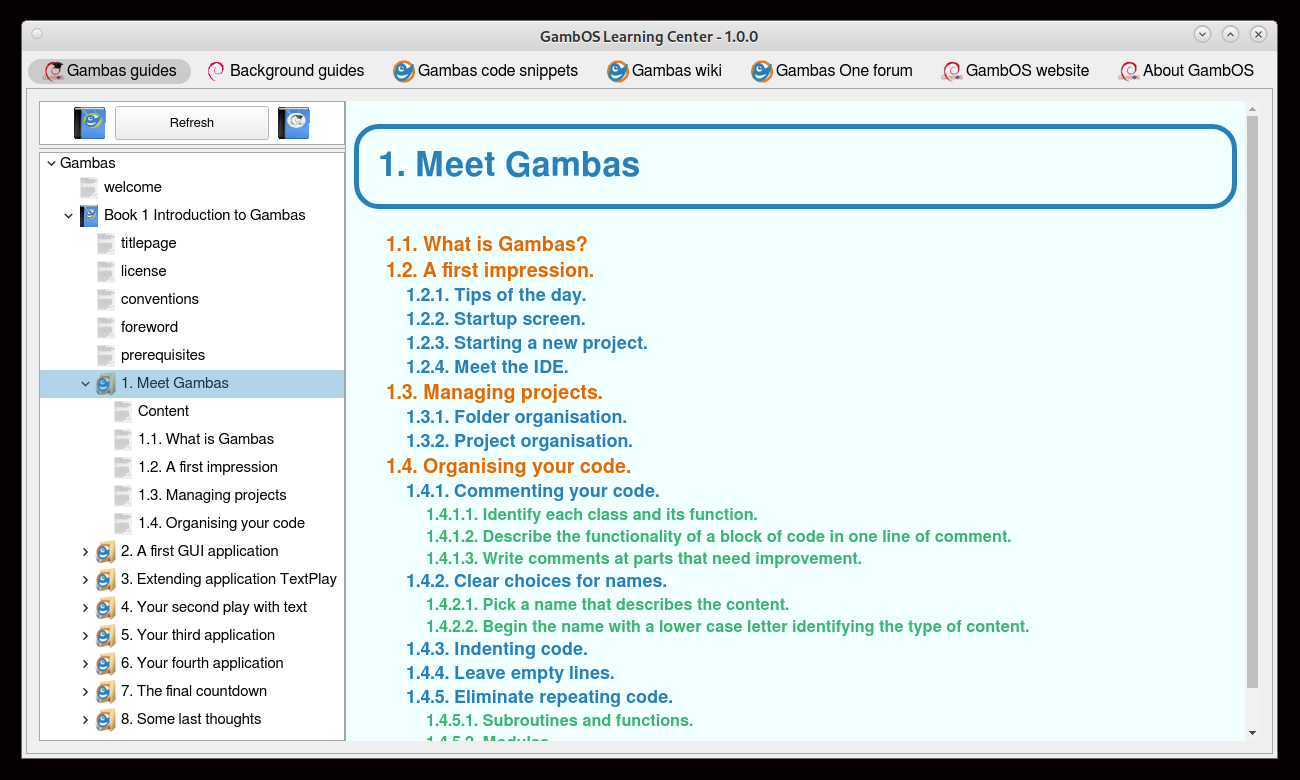Viewport: 1300px width, 780px height.
Task: Click the content pane vertical scrollbar
Action: [1252, 400]
